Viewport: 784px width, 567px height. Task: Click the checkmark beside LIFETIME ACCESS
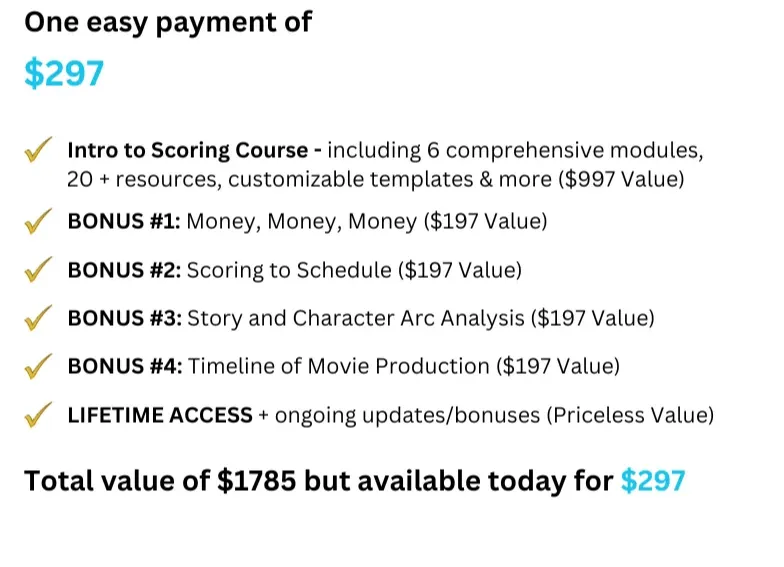pyautogui.click(x=38, y=414)
